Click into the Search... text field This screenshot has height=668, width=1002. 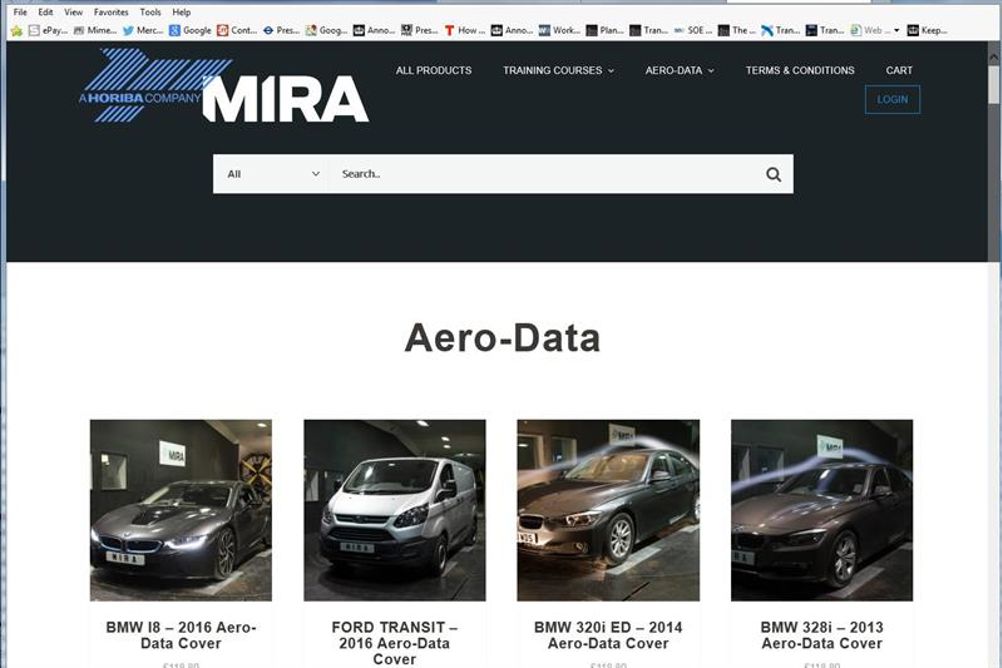(543, 174)
